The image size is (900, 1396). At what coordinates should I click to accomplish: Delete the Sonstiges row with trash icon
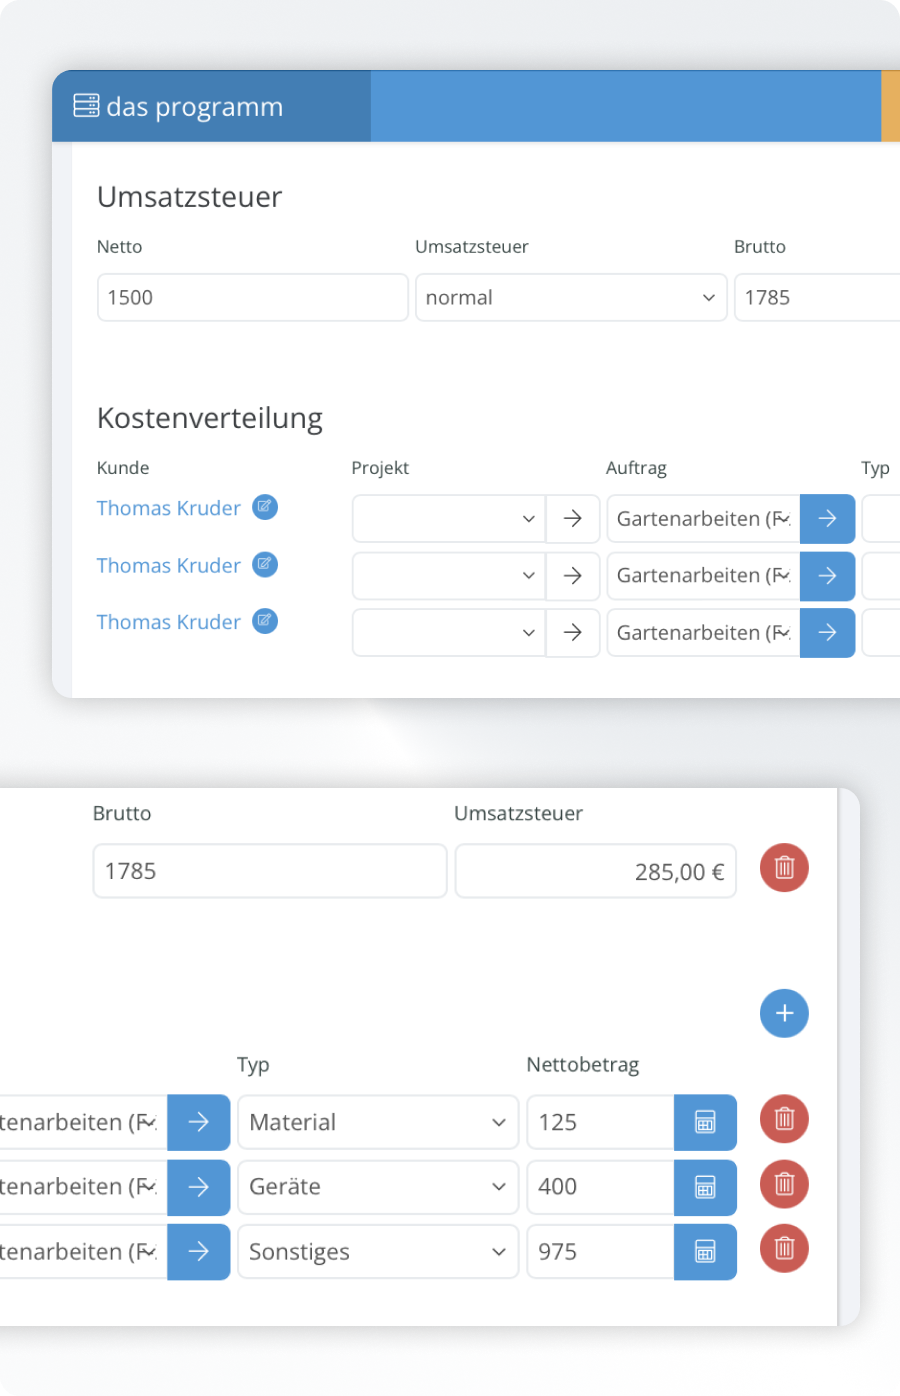point(785,1248)
